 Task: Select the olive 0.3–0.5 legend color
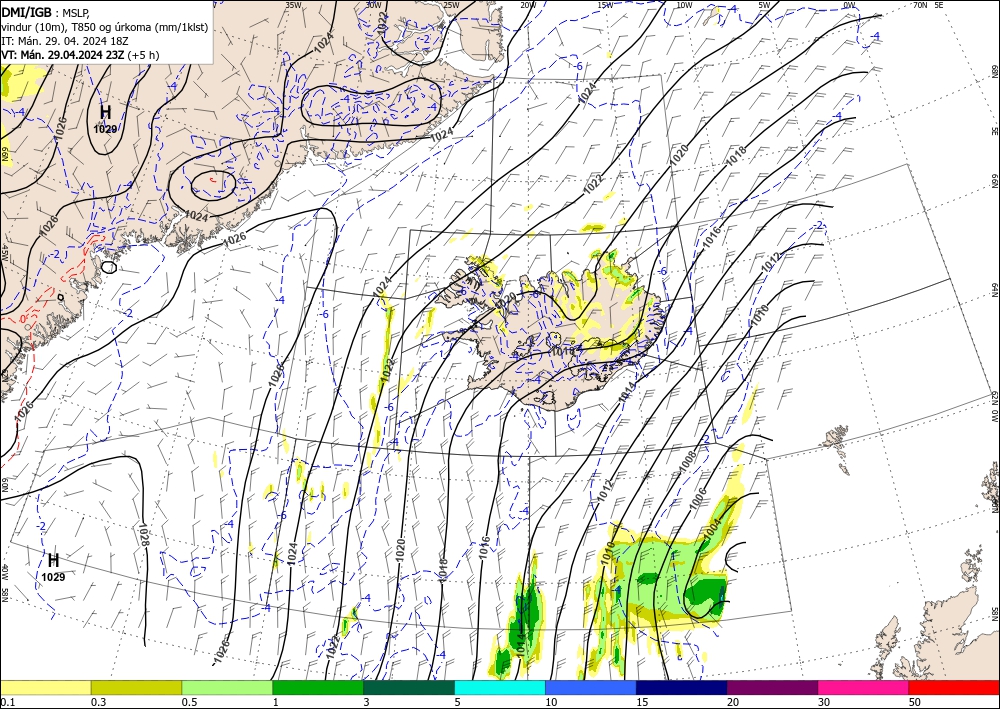click(136, 687)
